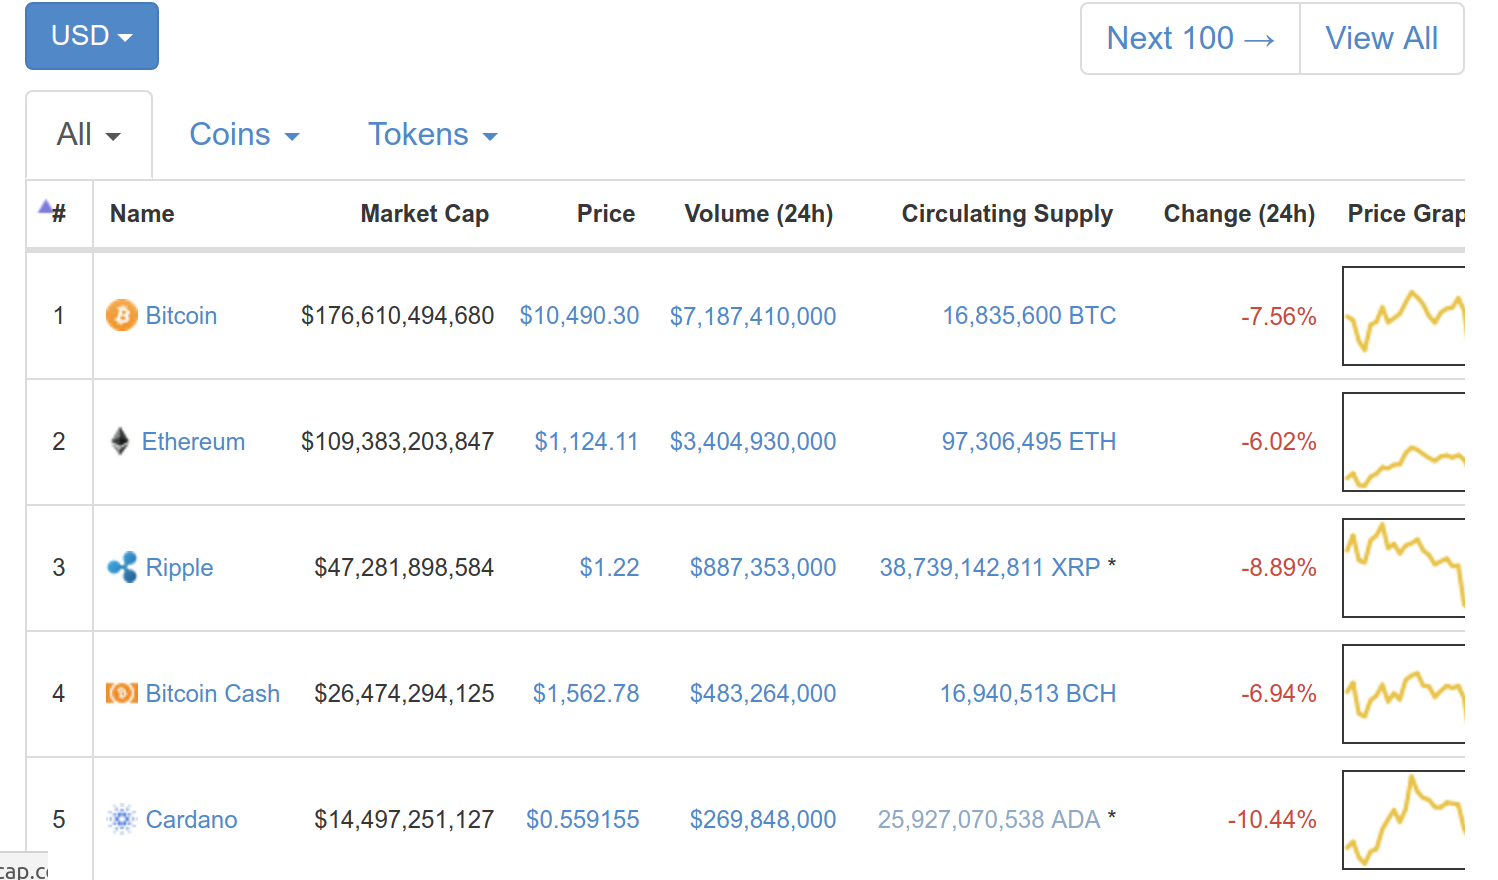This screenshot has width=1498, height=880.
Task: Click Bitcoin volume $7,187,410,000
Action: 753,317
